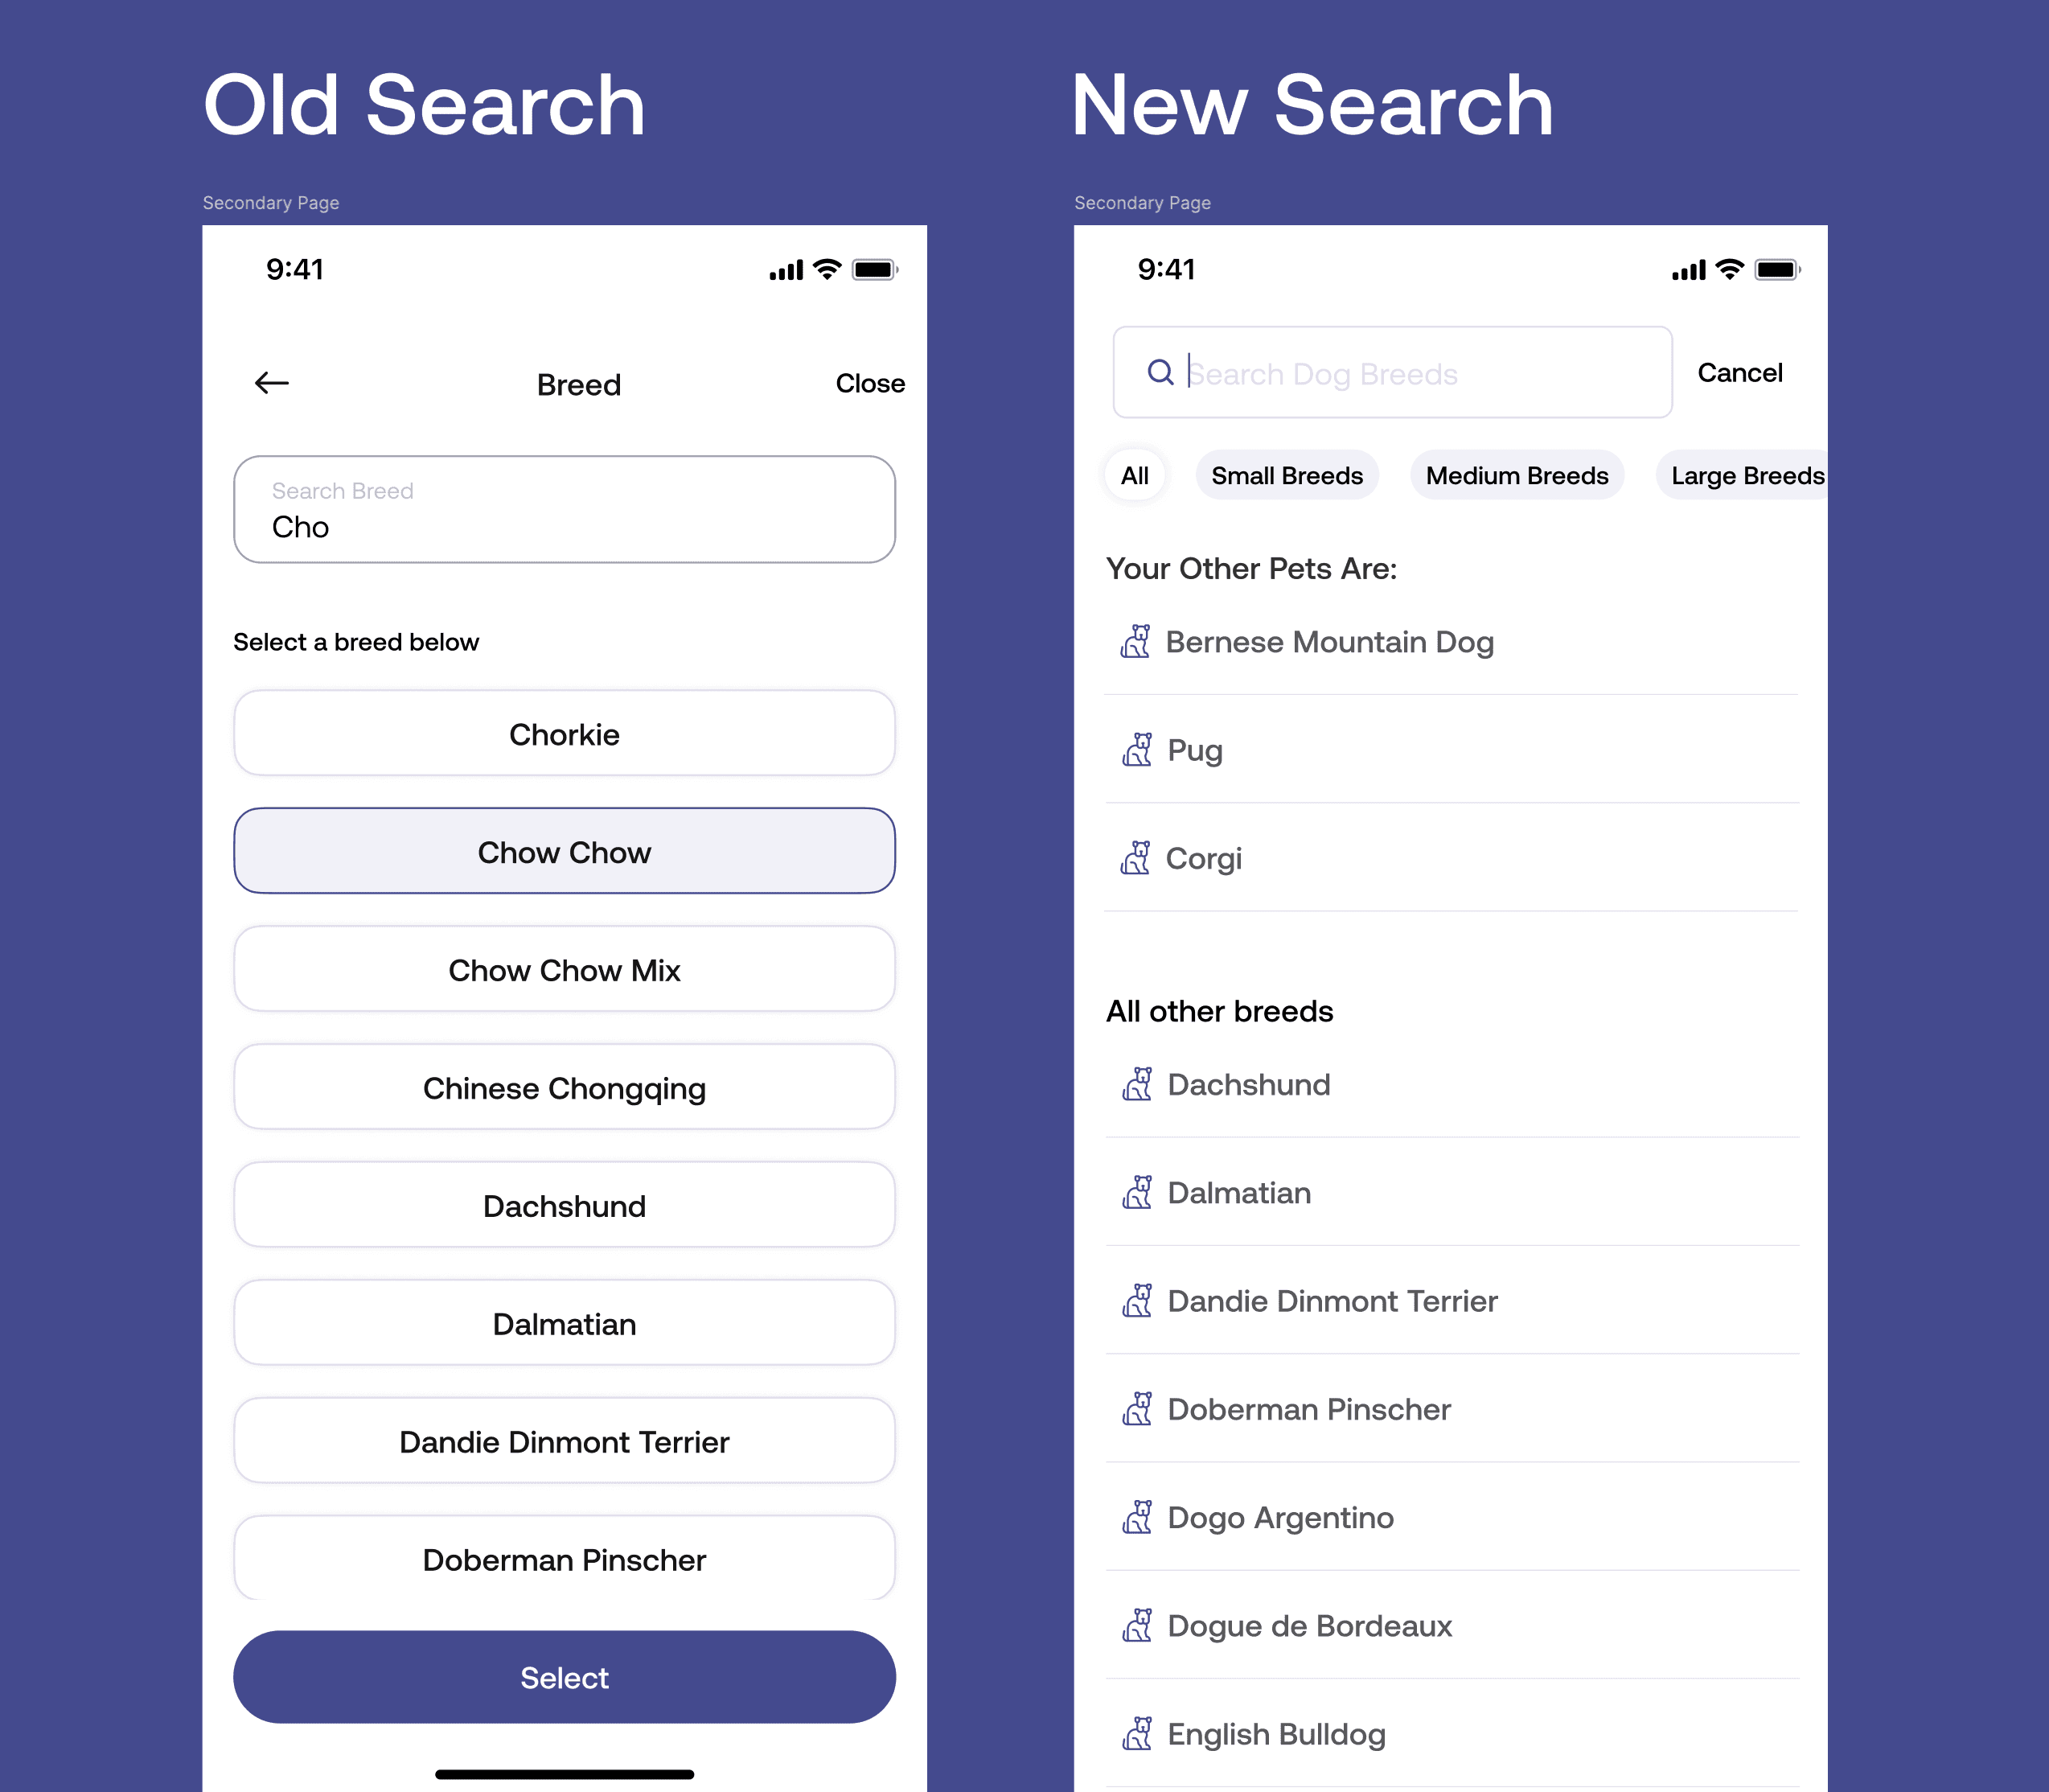Toggle the Small Breeds filter
This screenshot has width=2049, height=1792.
click(x=1286, y=475)
